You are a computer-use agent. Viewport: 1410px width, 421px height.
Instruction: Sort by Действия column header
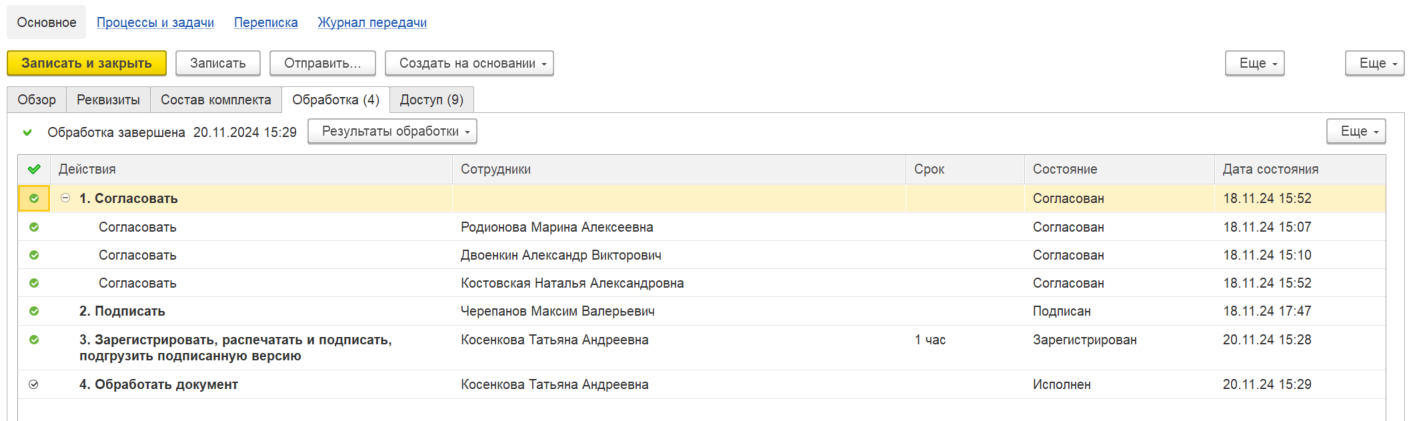(x=251, y=169)
